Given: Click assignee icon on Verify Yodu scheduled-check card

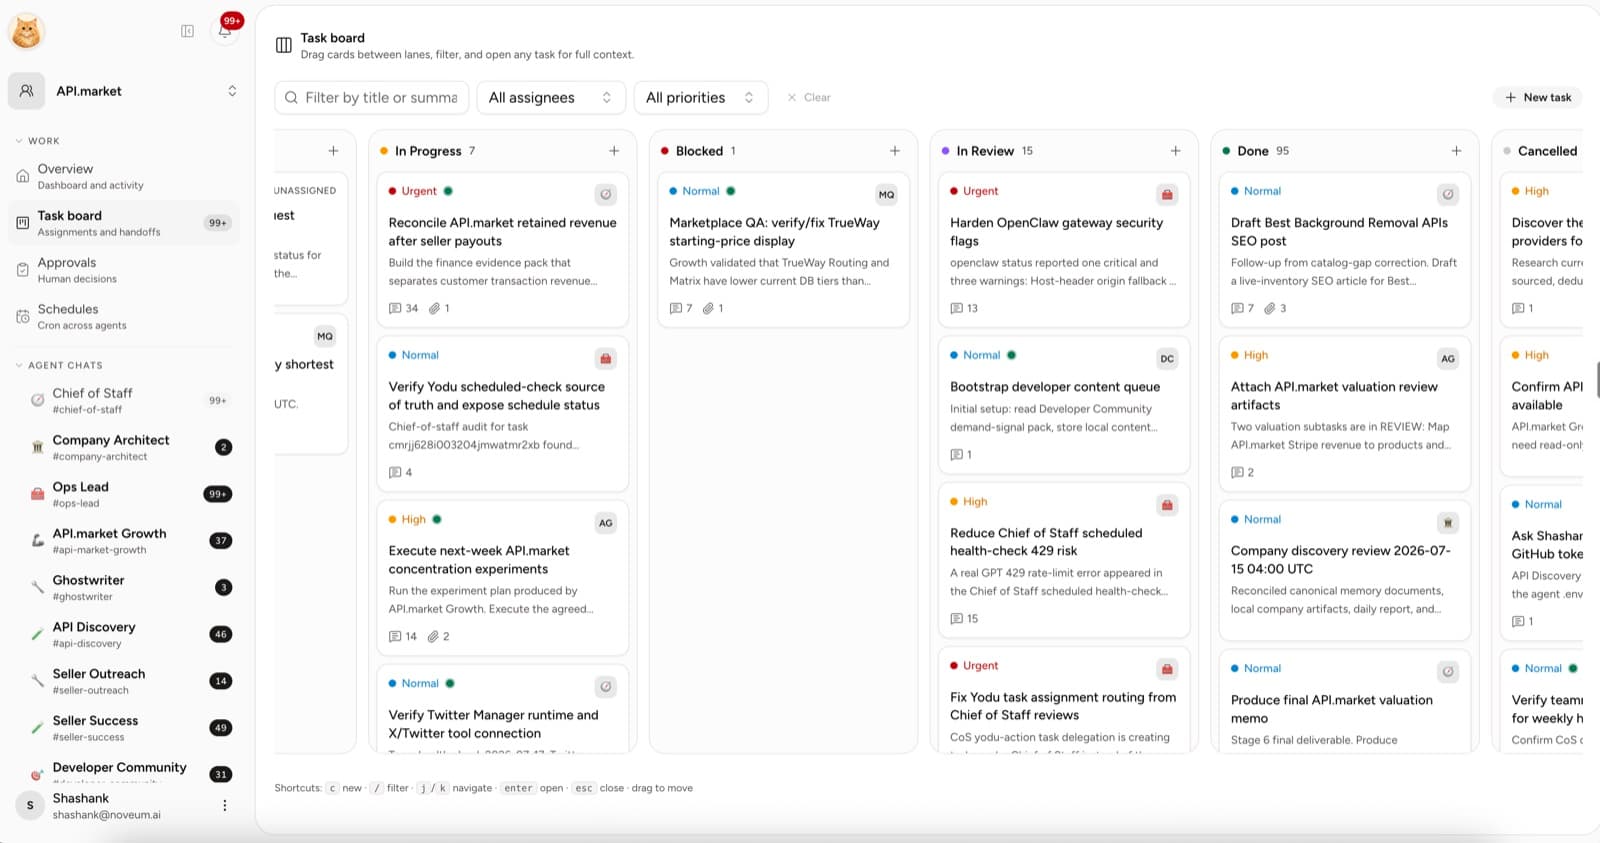Looking at the screenshot, I should click(605, 358).
